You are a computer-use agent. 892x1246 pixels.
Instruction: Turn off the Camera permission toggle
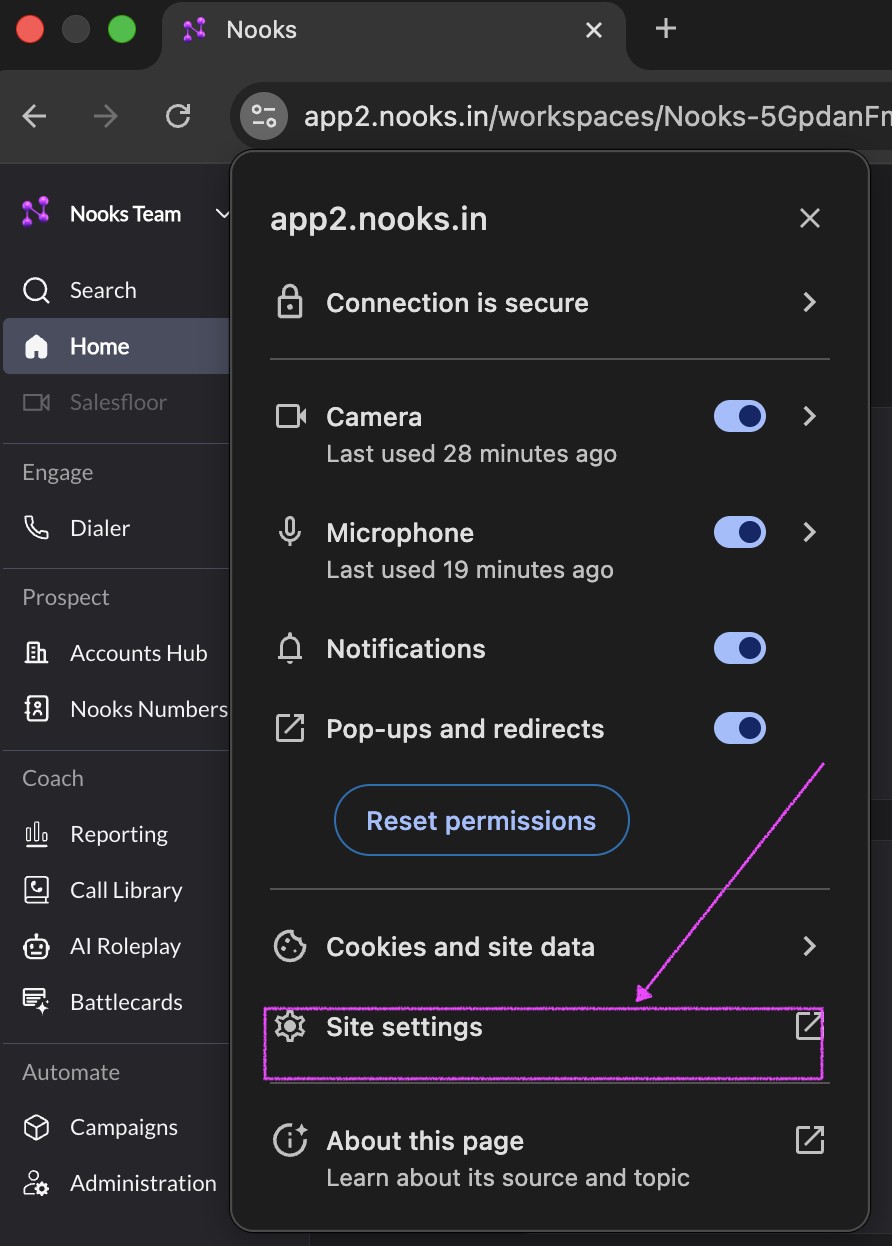pyautogui.click(x=740, y=416)
